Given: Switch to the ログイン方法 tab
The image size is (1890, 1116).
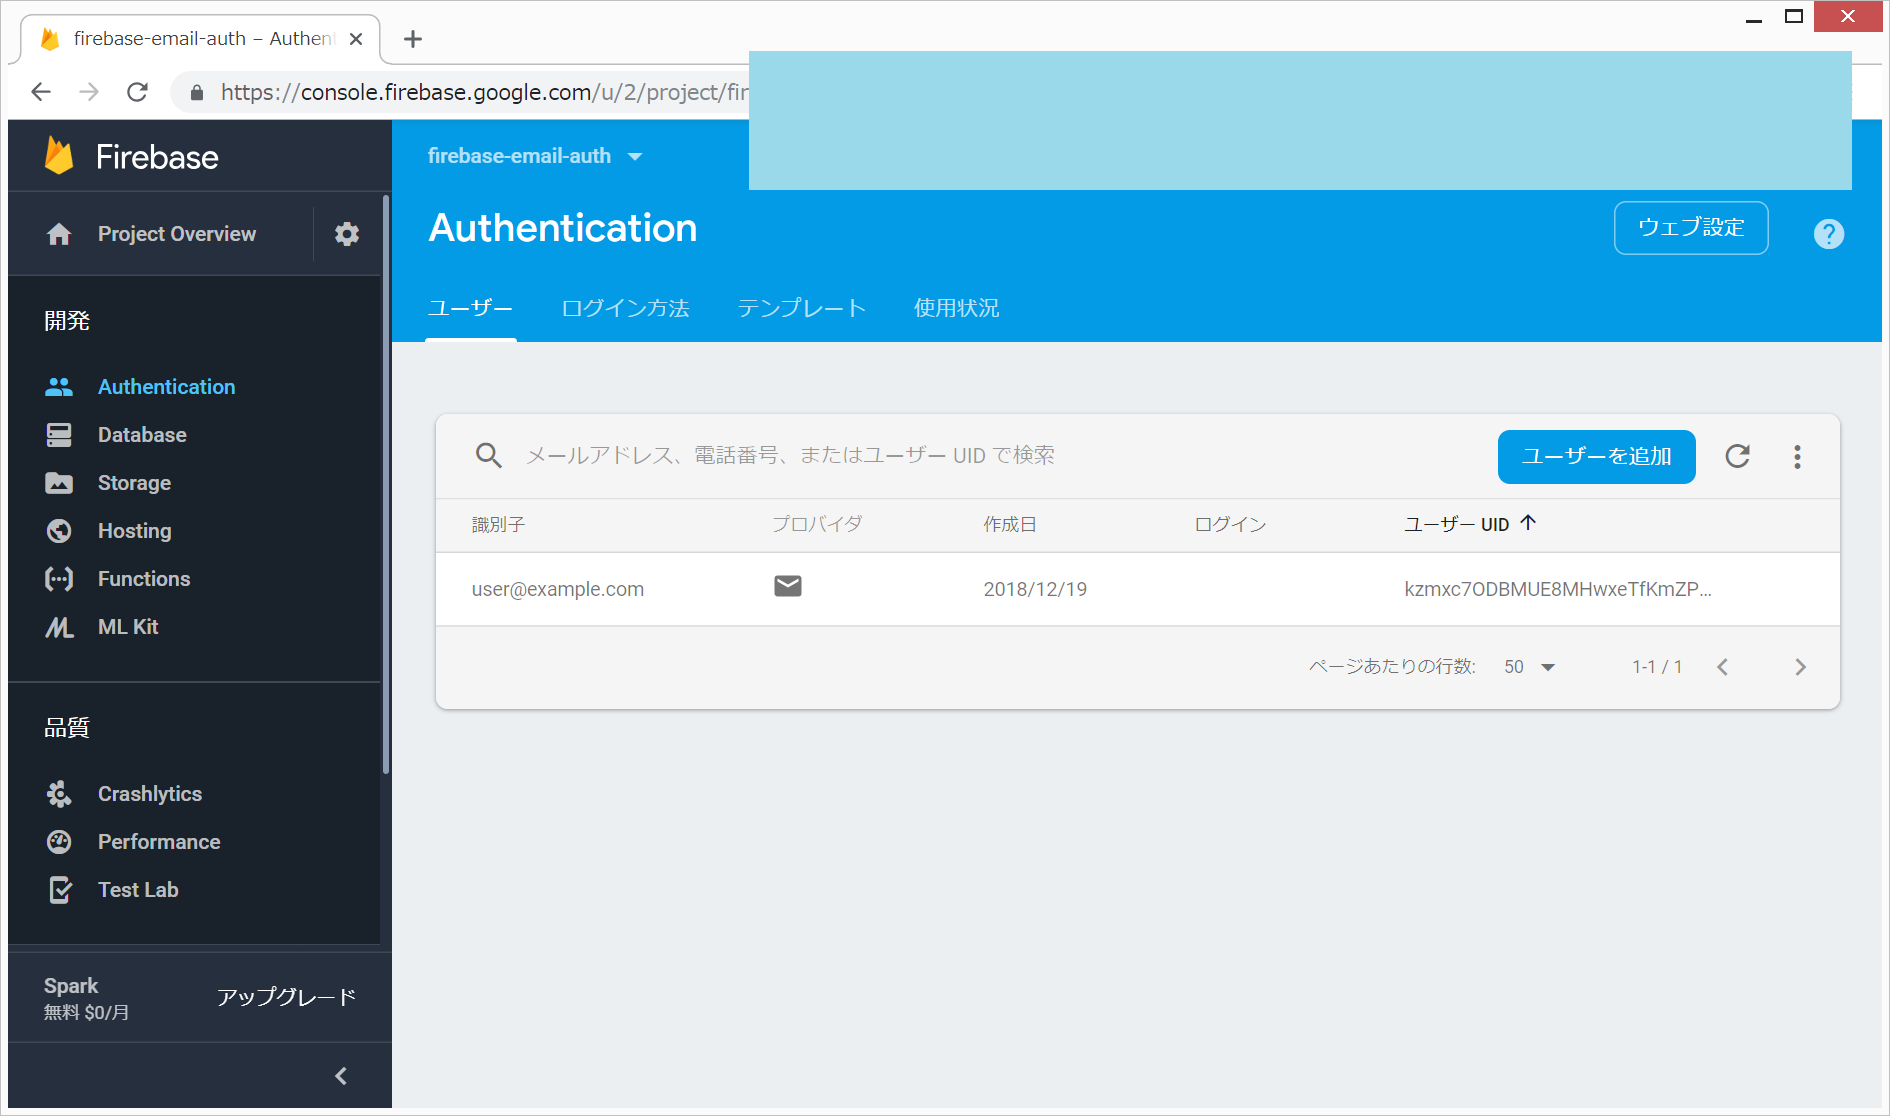Looking at the screenshot, I should (625, 309).
